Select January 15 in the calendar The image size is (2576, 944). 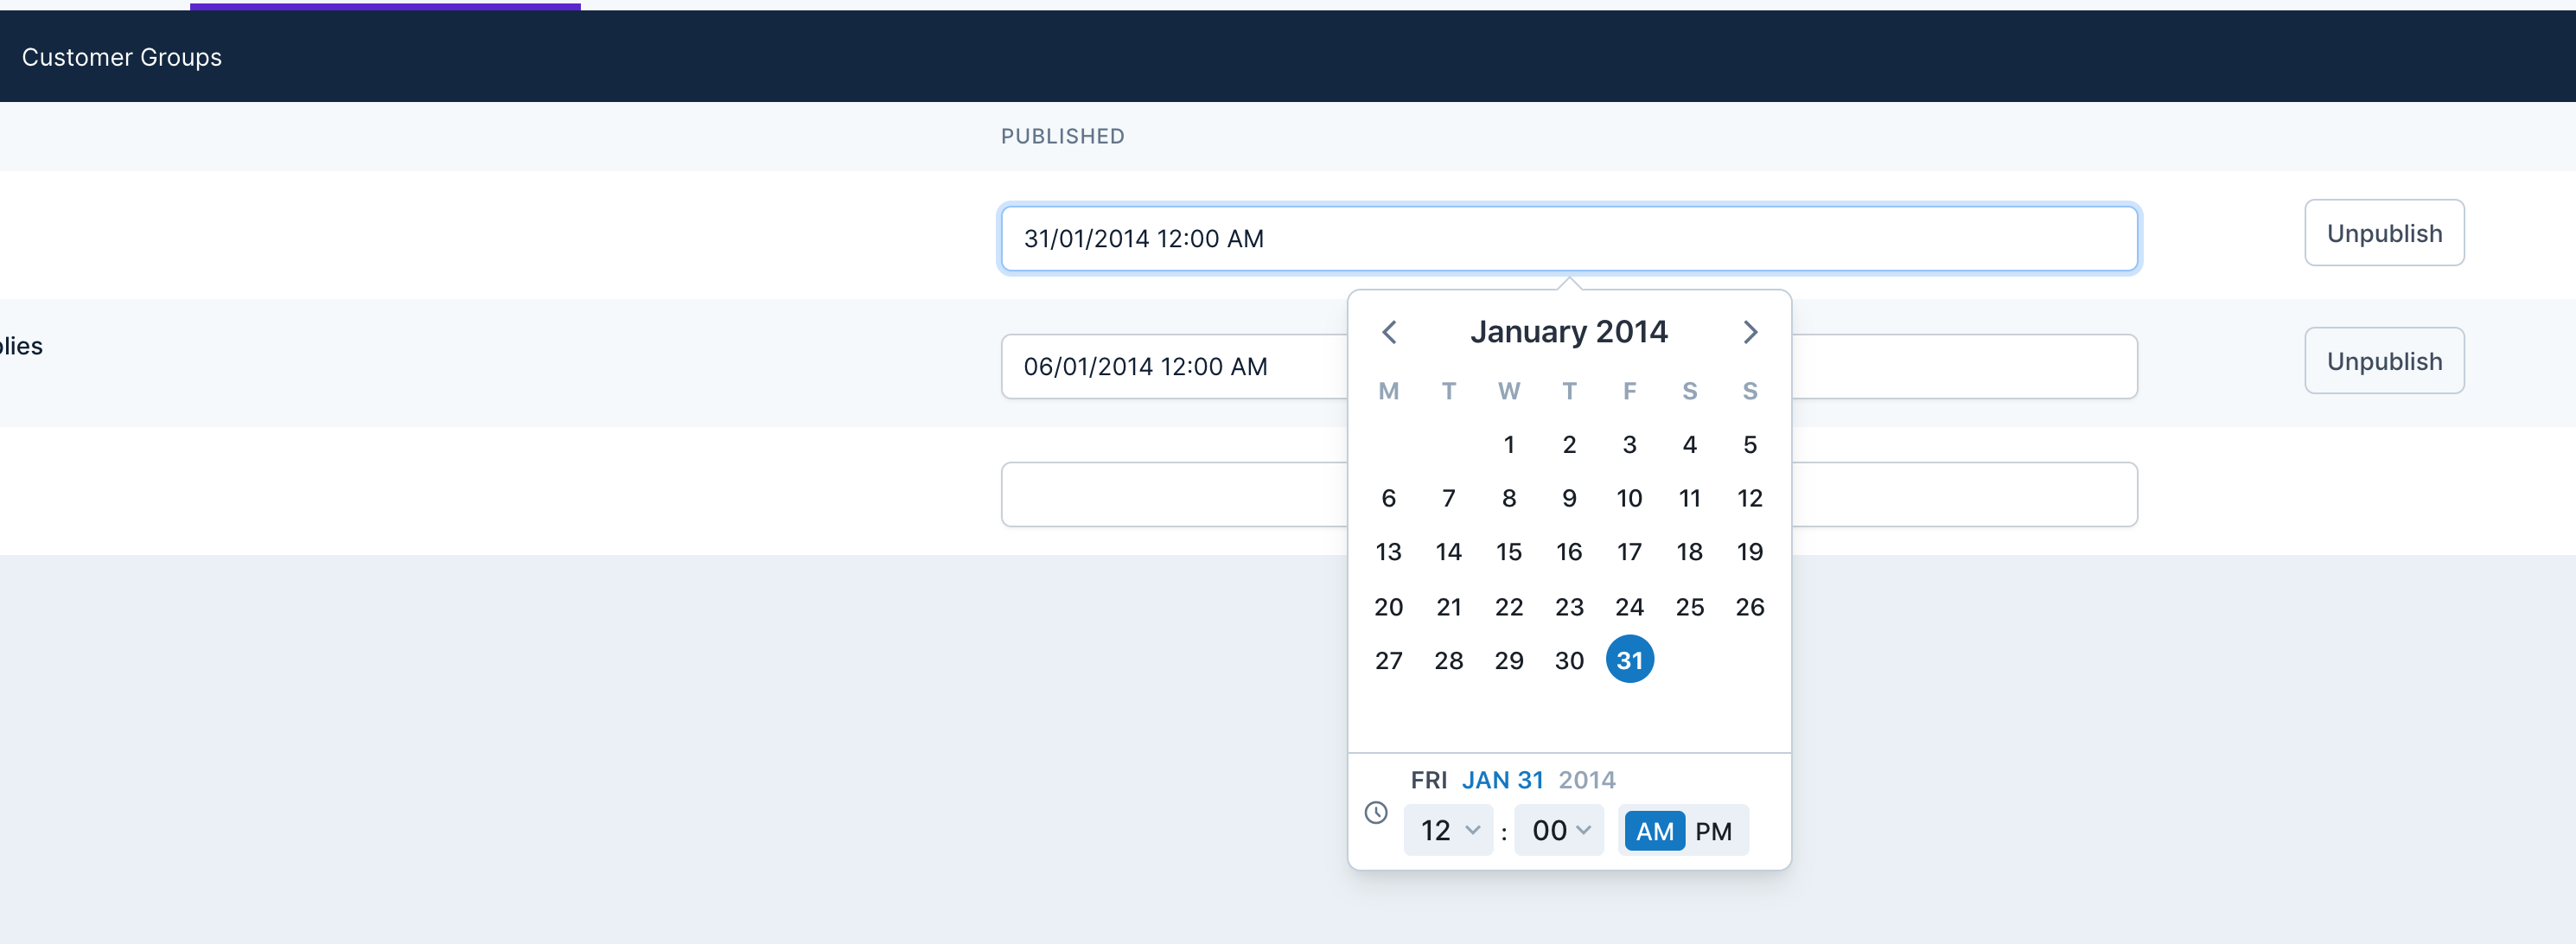(1509, 551)
